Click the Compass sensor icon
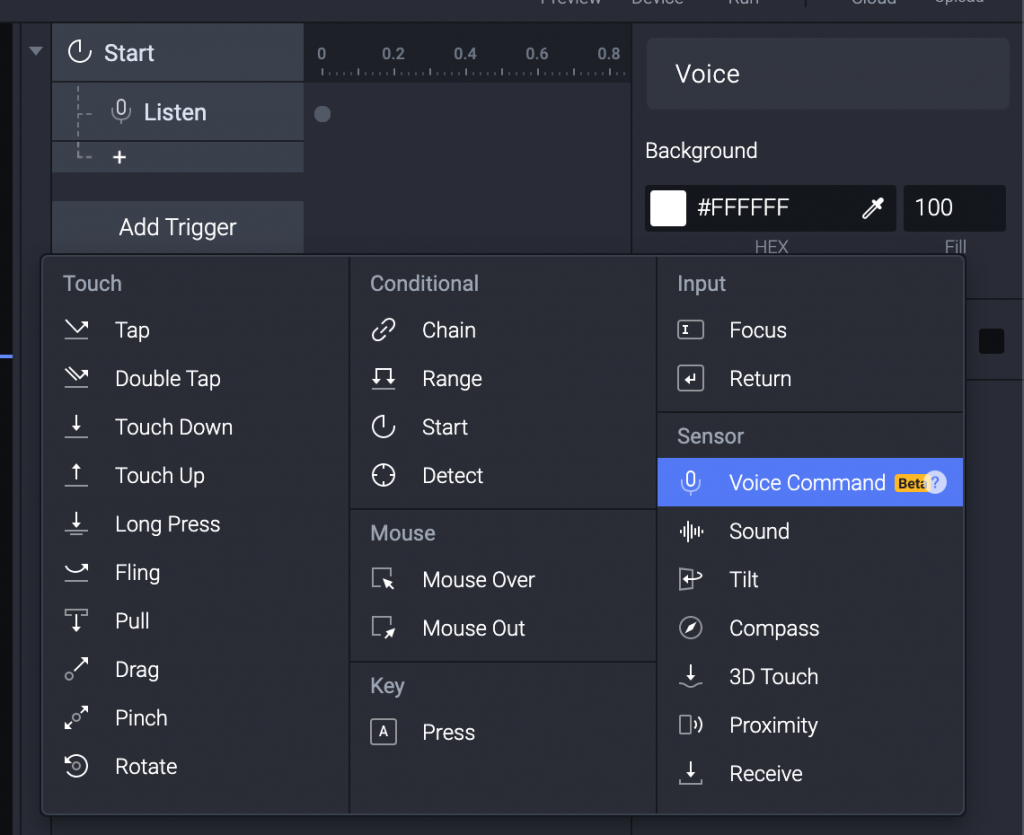 (690, 628)
